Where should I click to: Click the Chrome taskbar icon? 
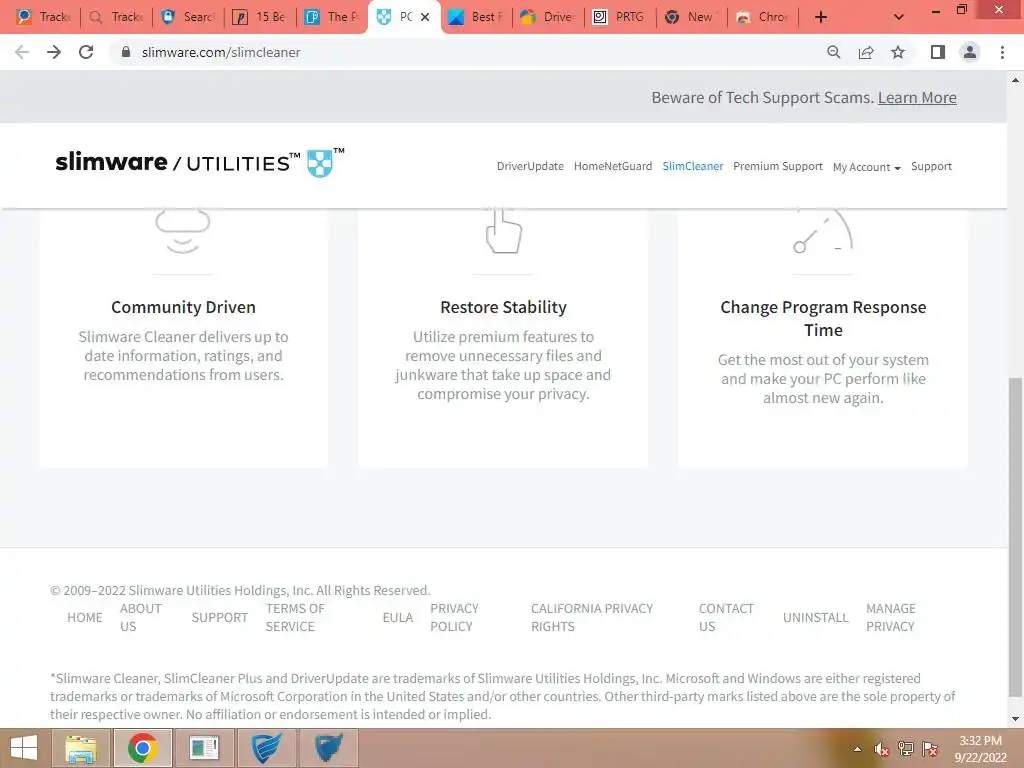[x=142, y=748]
